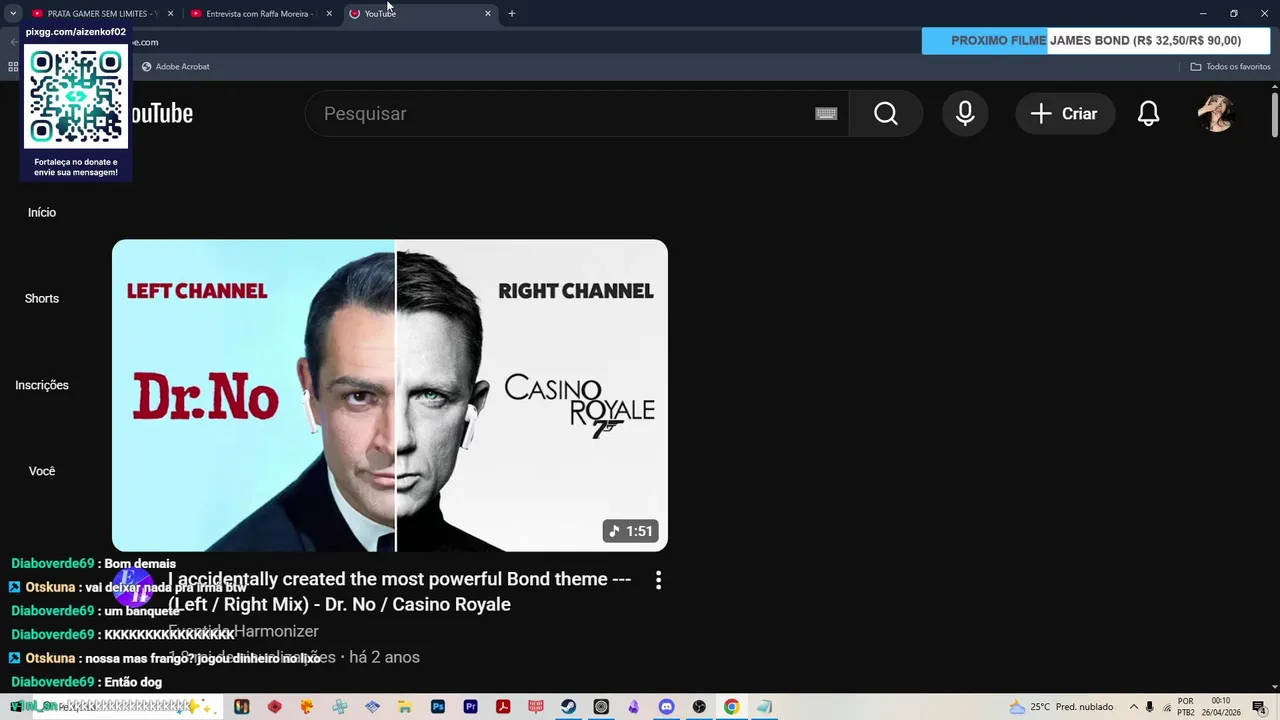Play the Dr. No / Casino Royale video thumbnail
The height and width of the screenshot is (720, 1280).
coord(390,395)
